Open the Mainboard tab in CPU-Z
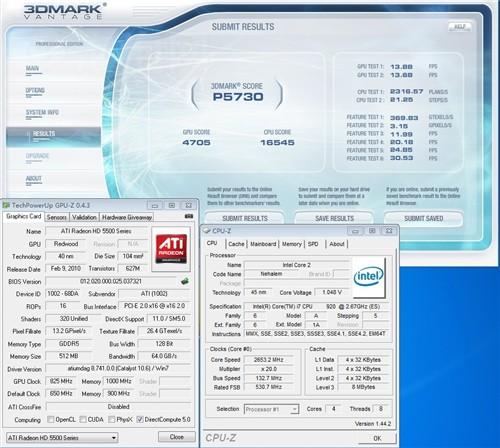The width and height of the screenshot is (500, 448). point(263,244)
